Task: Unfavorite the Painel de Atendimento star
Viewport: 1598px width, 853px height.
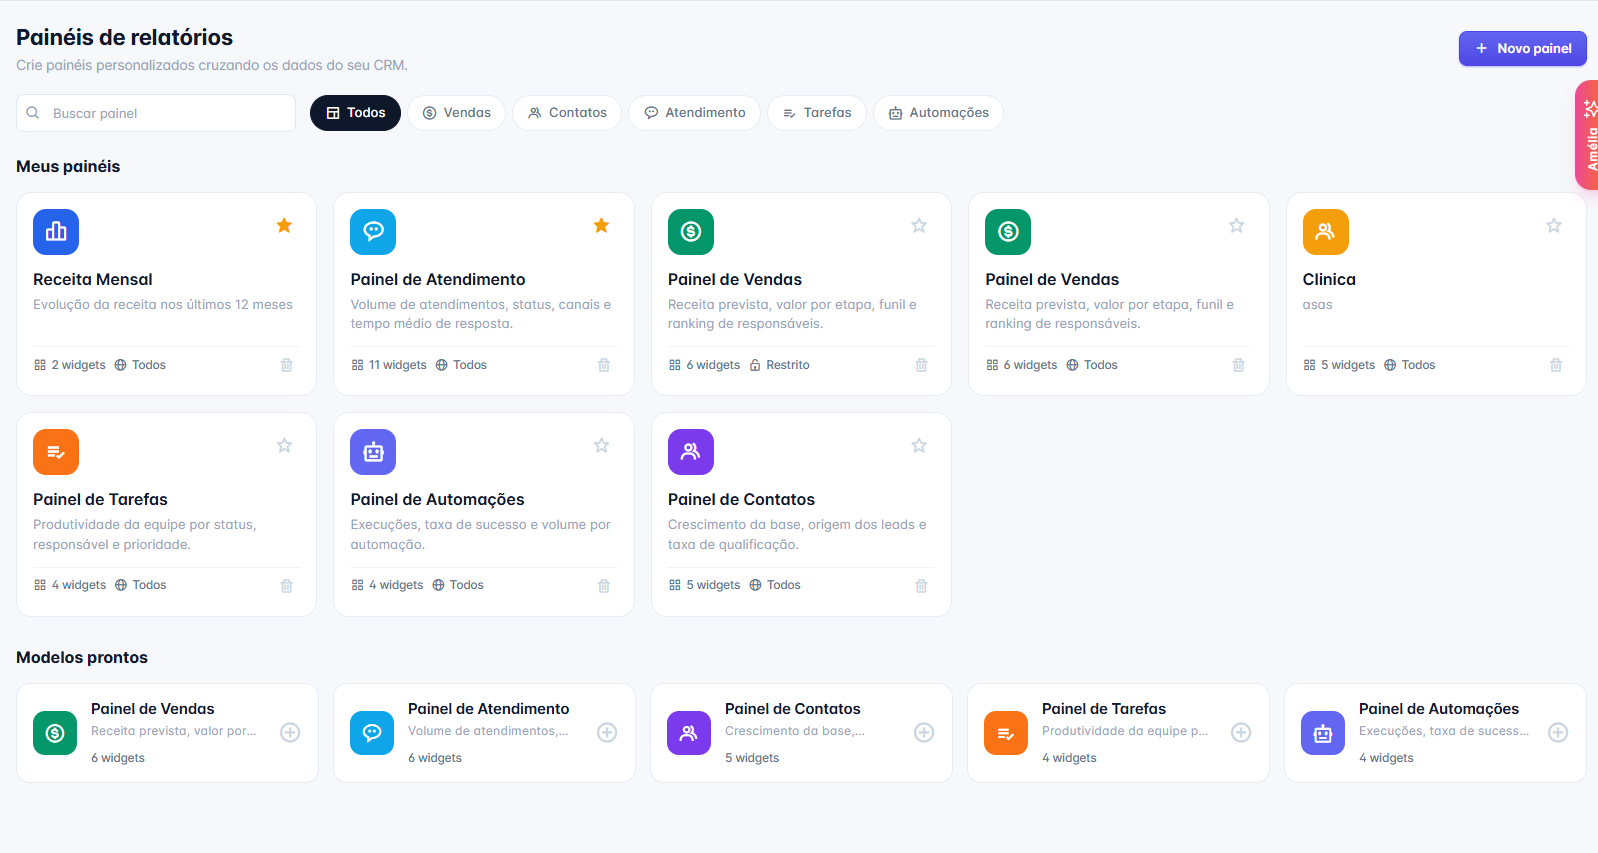Action: tap(601, 226)
